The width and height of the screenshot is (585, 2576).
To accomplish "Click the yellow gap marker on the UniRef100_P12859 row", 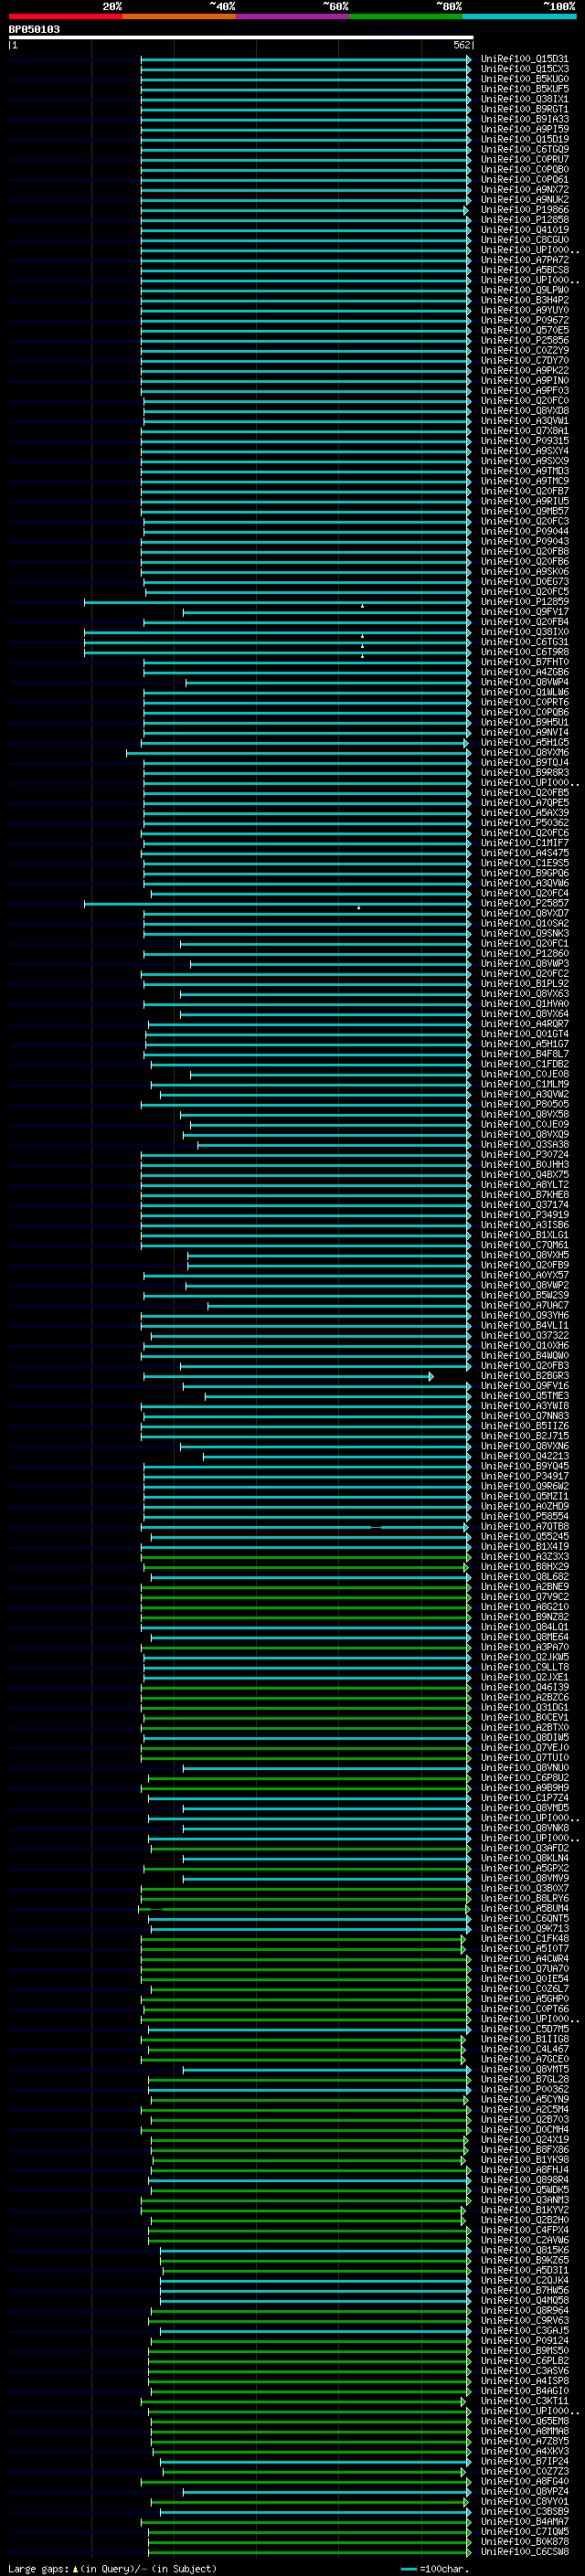I will pyautogui.click(x=362, y=605).
